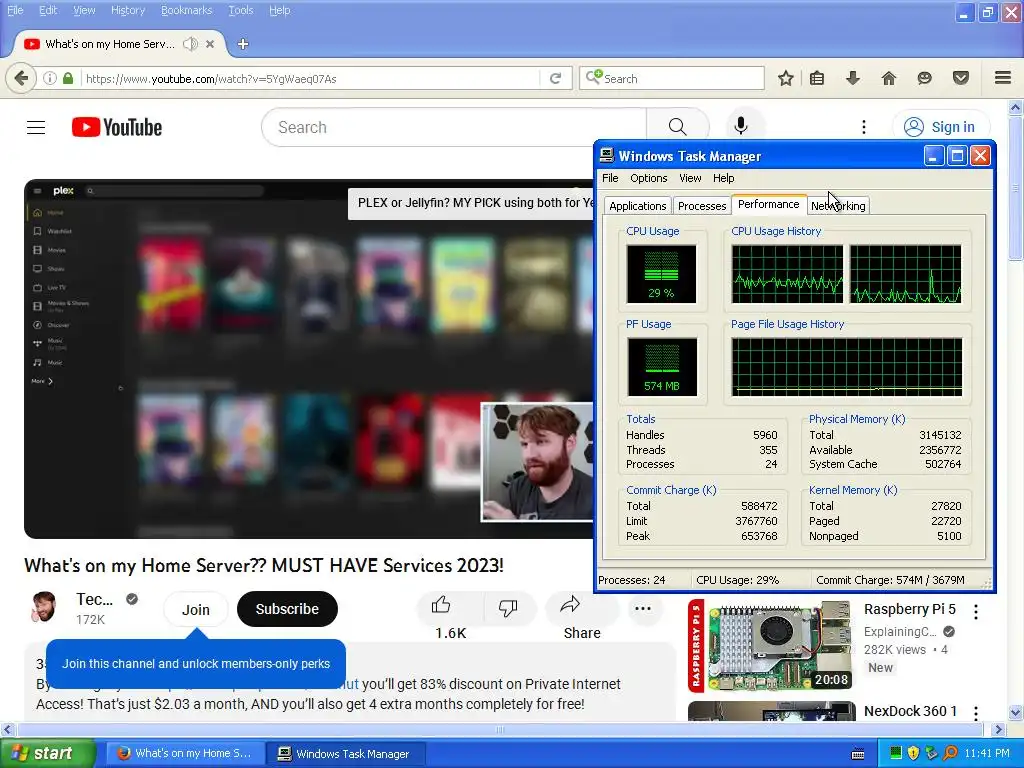Click the CPU usage tray icon
This screenshot has width=1024, height=768.
pos(896,753)
